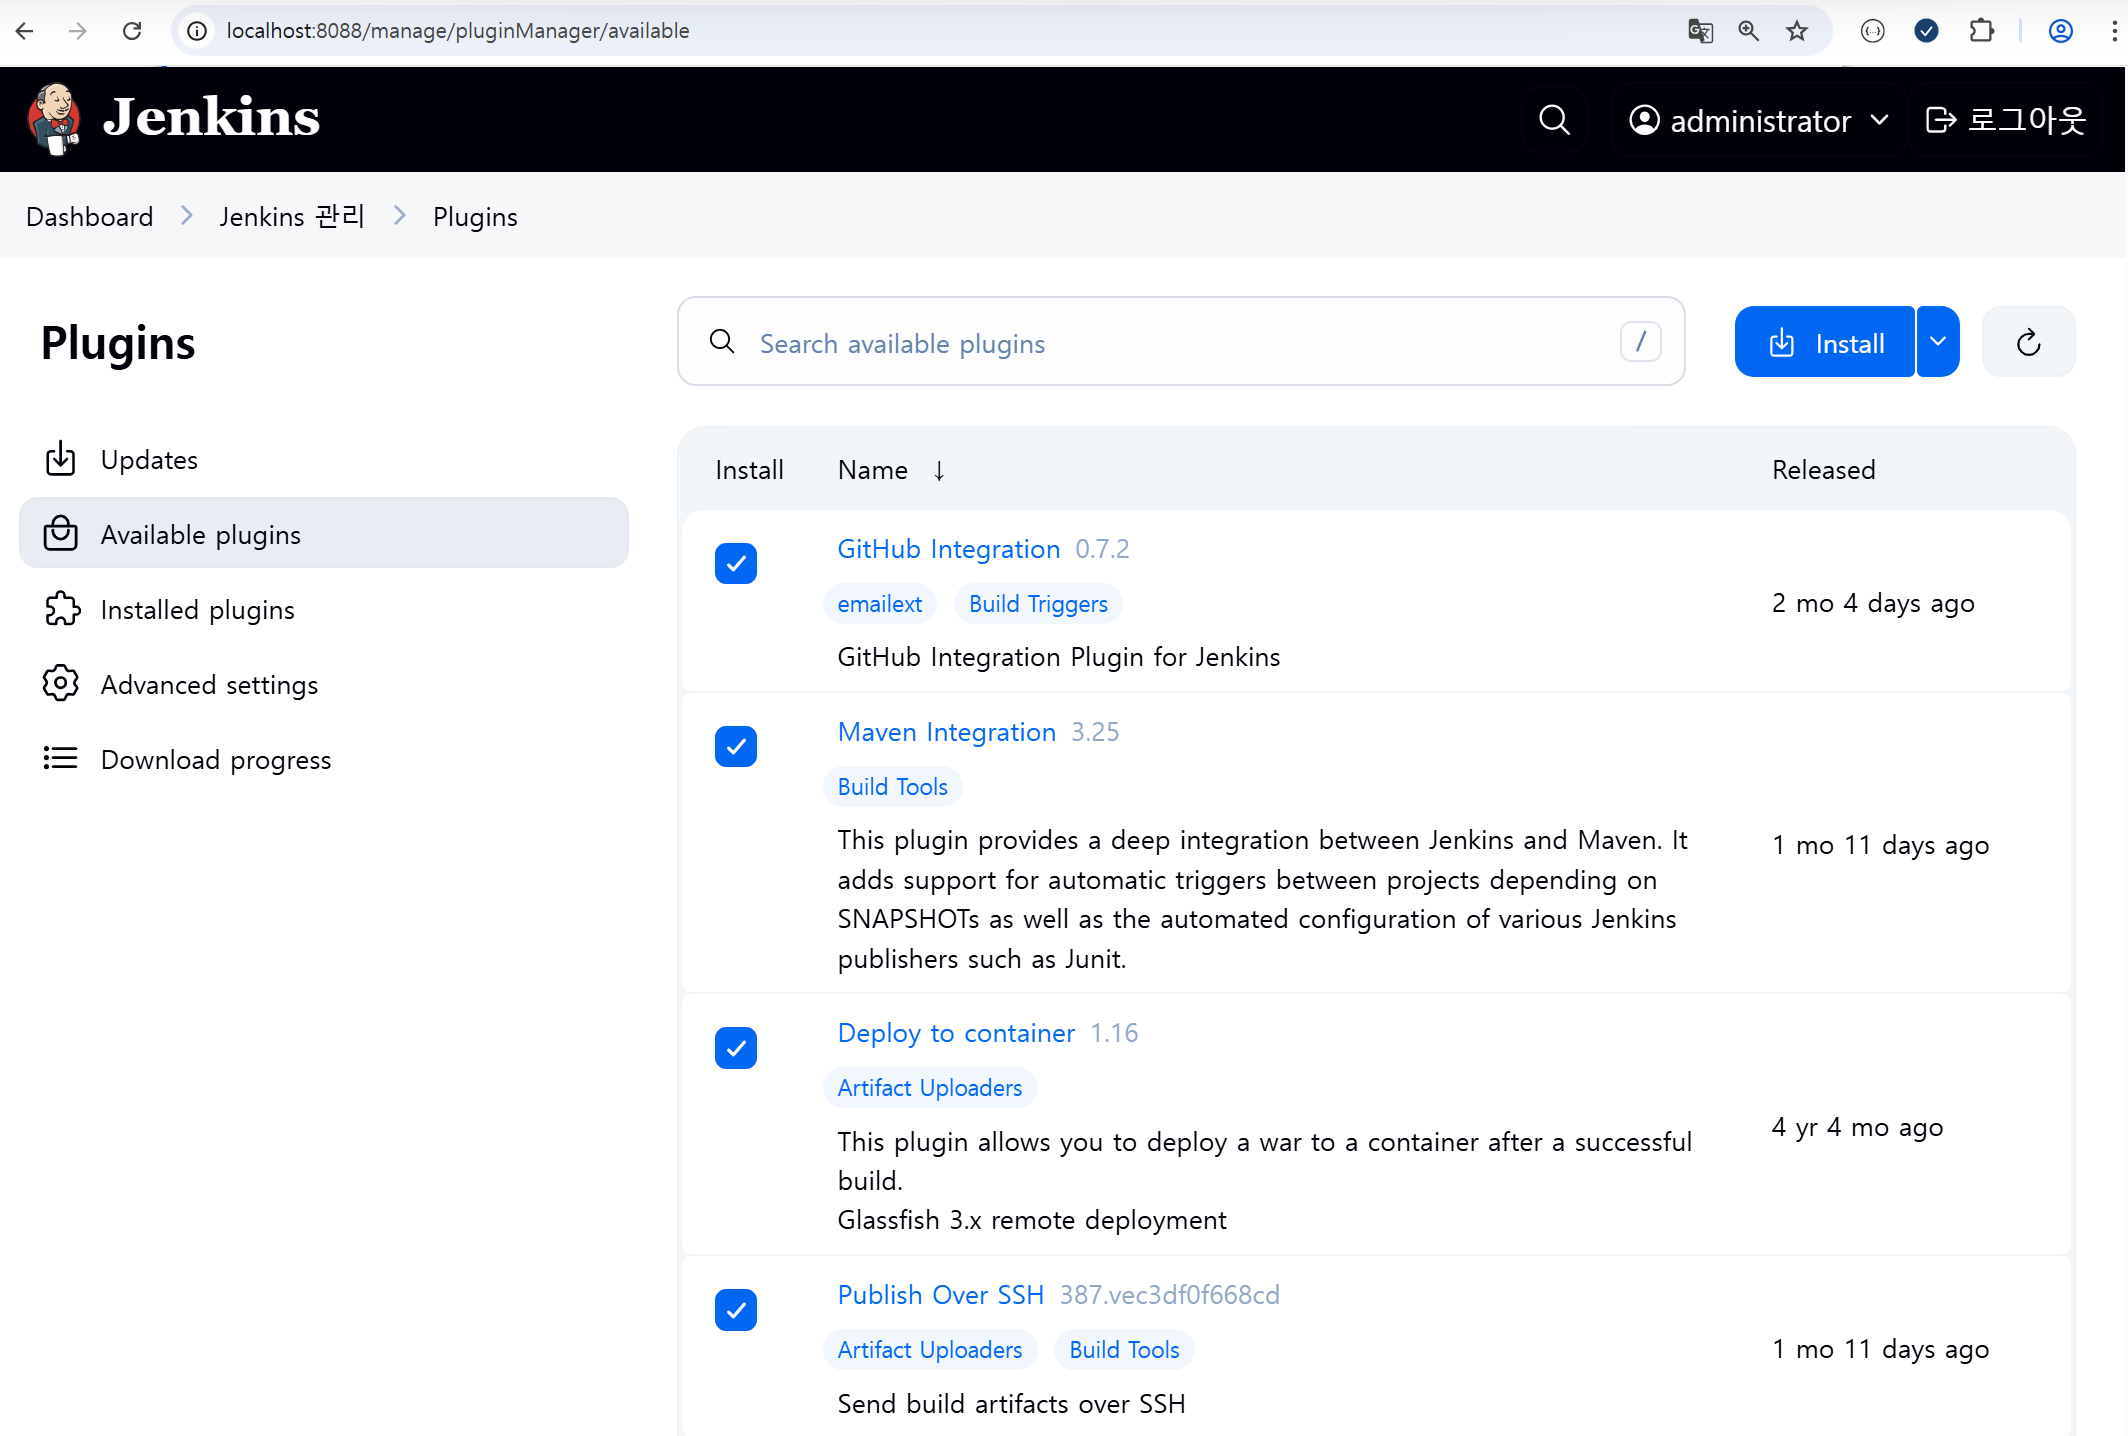The image size is (2128, 1436).
Task: Sort plugins via Name column header
Action: coord(873,470)
